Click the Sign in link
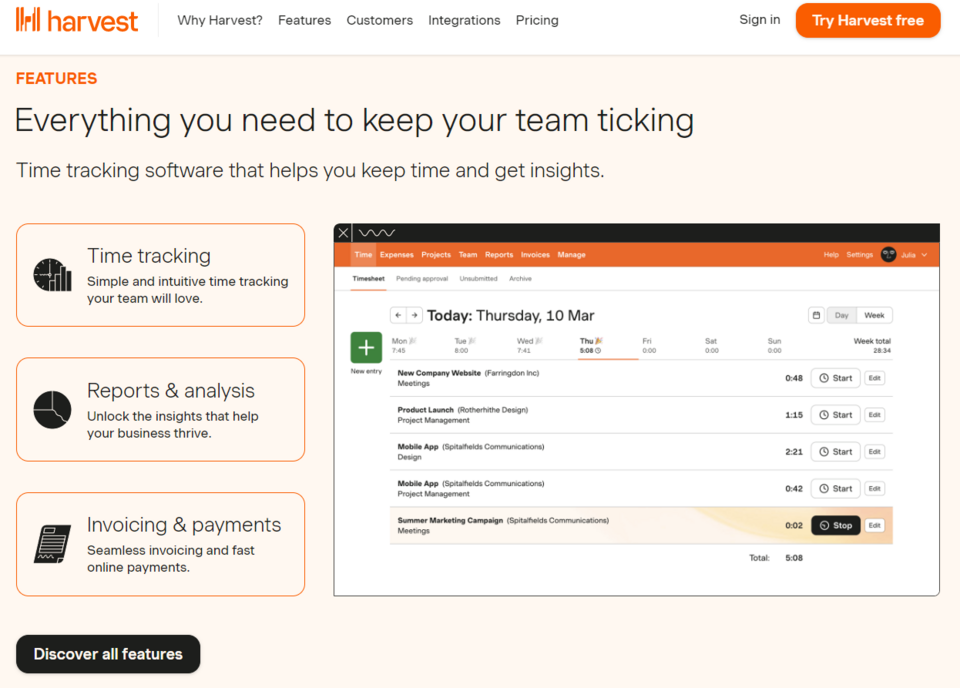The image size is (960, 688). [760, 20]
